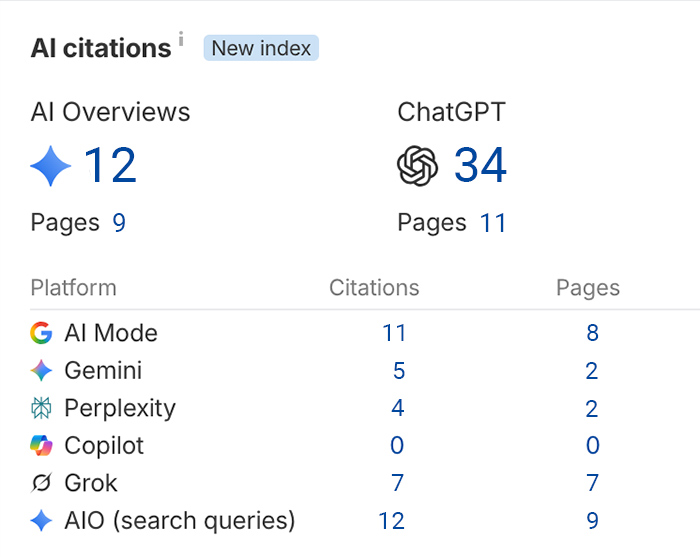The image size is (700, 557).
Task: Open Gemini citations value 5
Action: point(399,370)
